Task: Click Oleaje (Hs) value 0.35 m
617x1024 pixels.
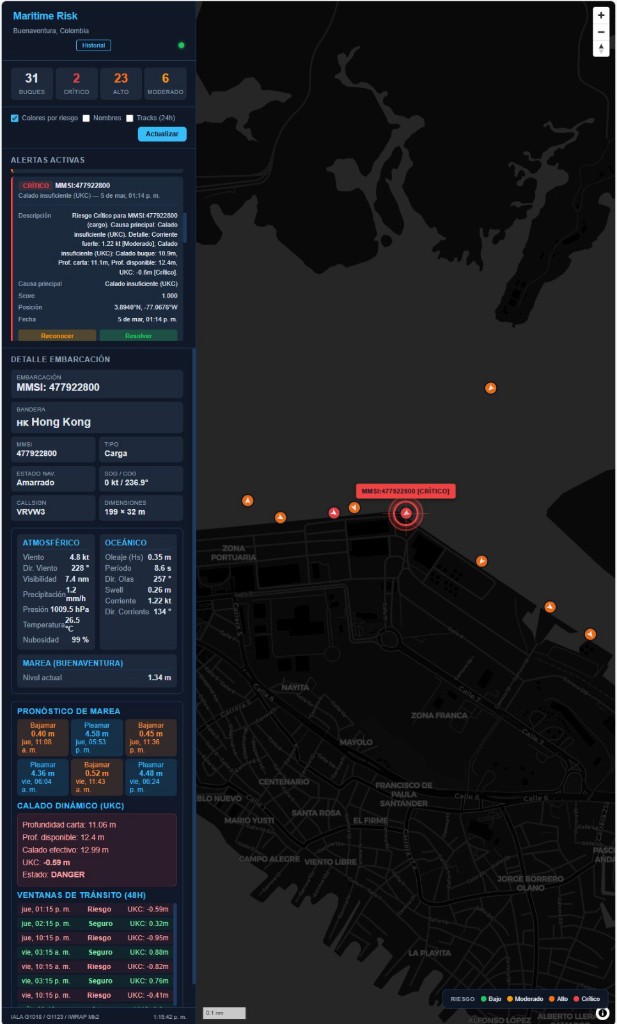Action: (x=159, y=557)
